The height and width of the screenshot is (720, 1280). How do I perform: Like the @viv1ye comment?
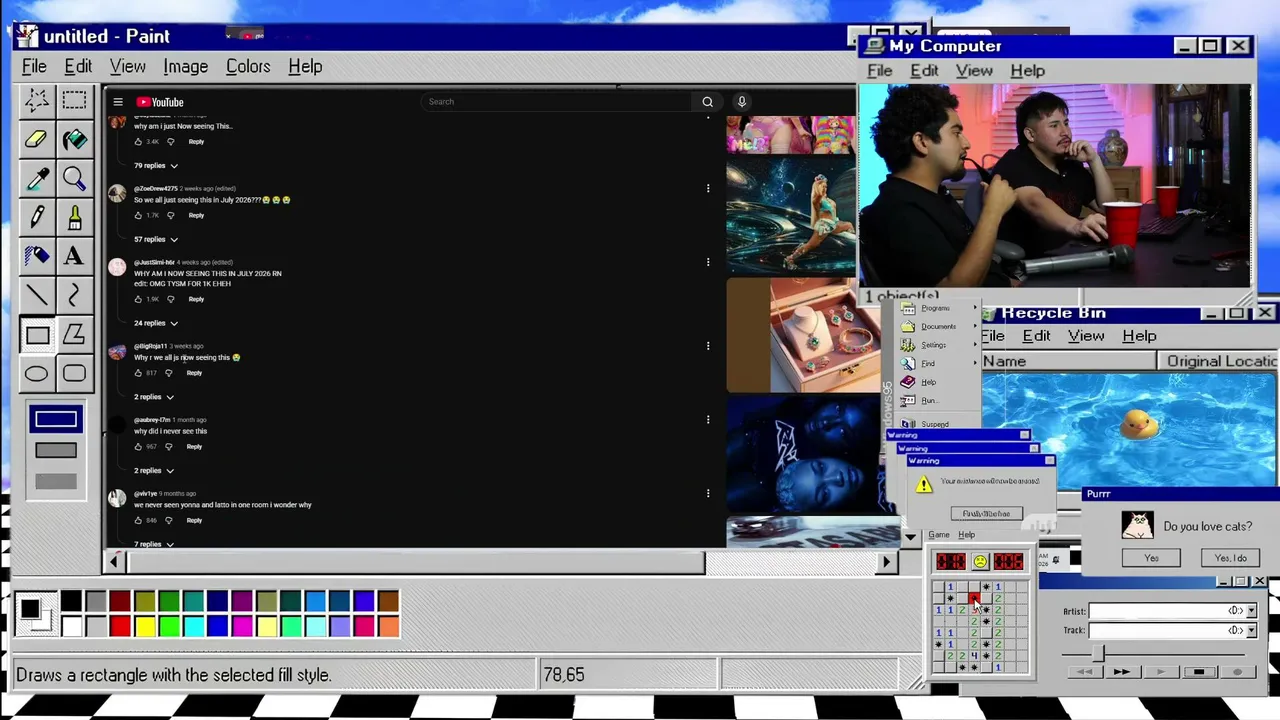(138, 520)
